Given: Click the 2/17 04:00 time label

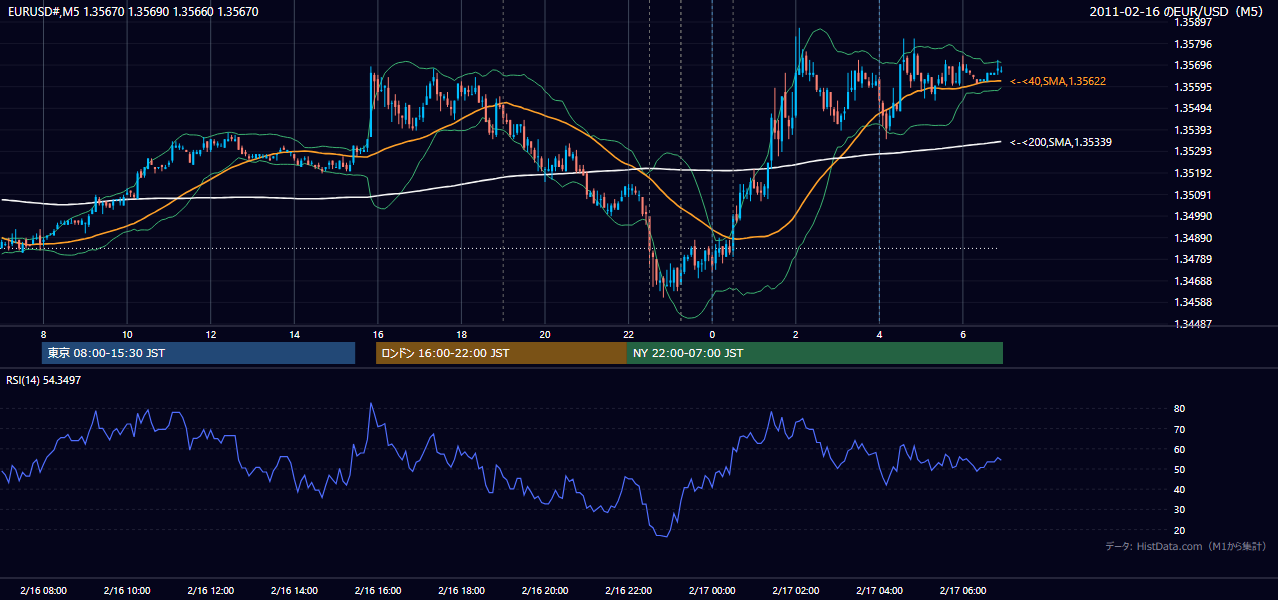Looking at the screenshot, I should point(879,590).
